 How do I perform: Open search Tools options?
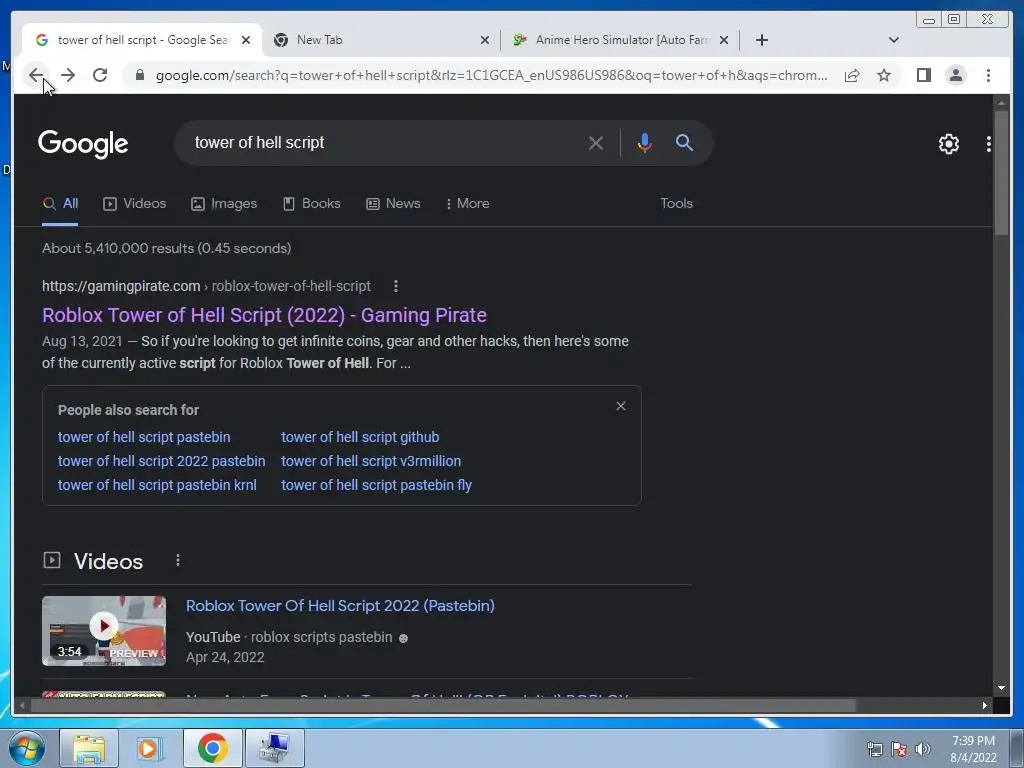(677, 204)
